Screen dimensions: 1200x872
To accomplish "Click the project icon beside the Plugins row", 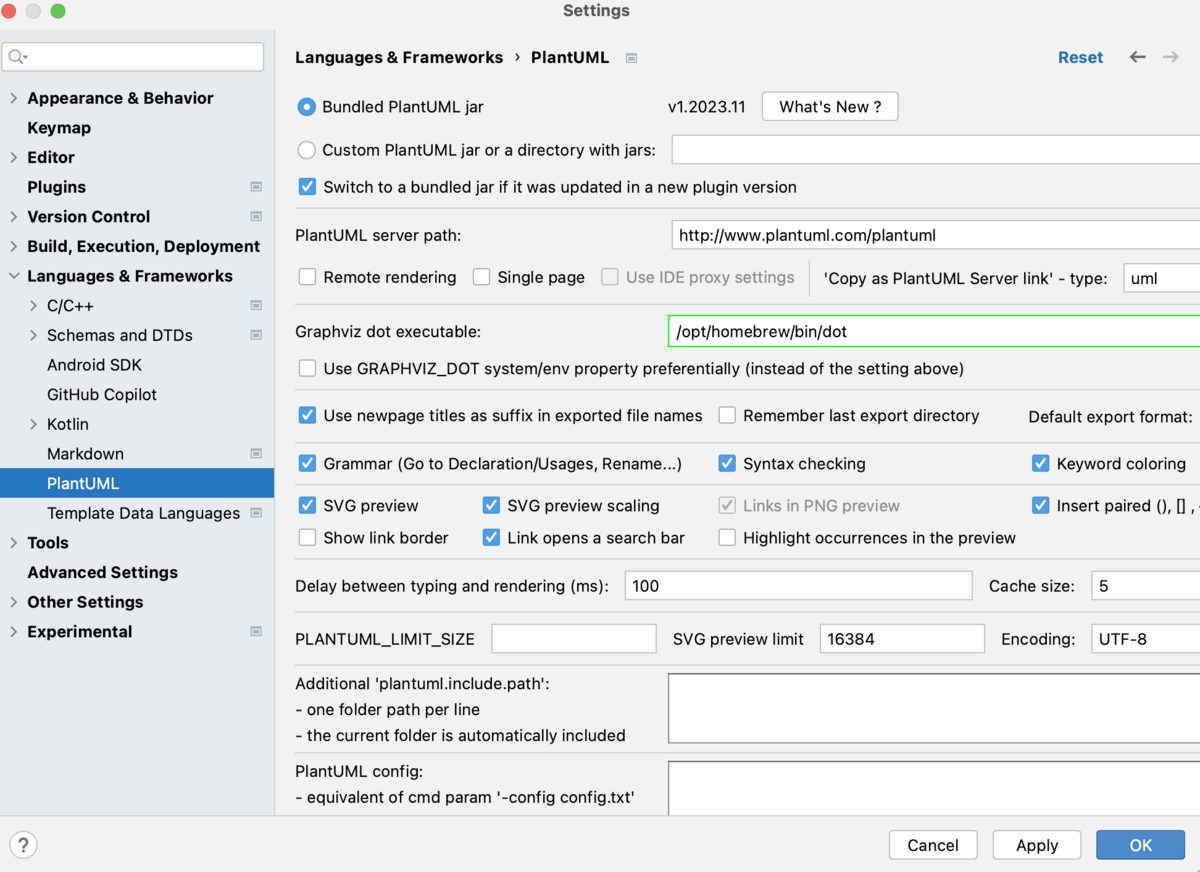I will tap(256, 187).
